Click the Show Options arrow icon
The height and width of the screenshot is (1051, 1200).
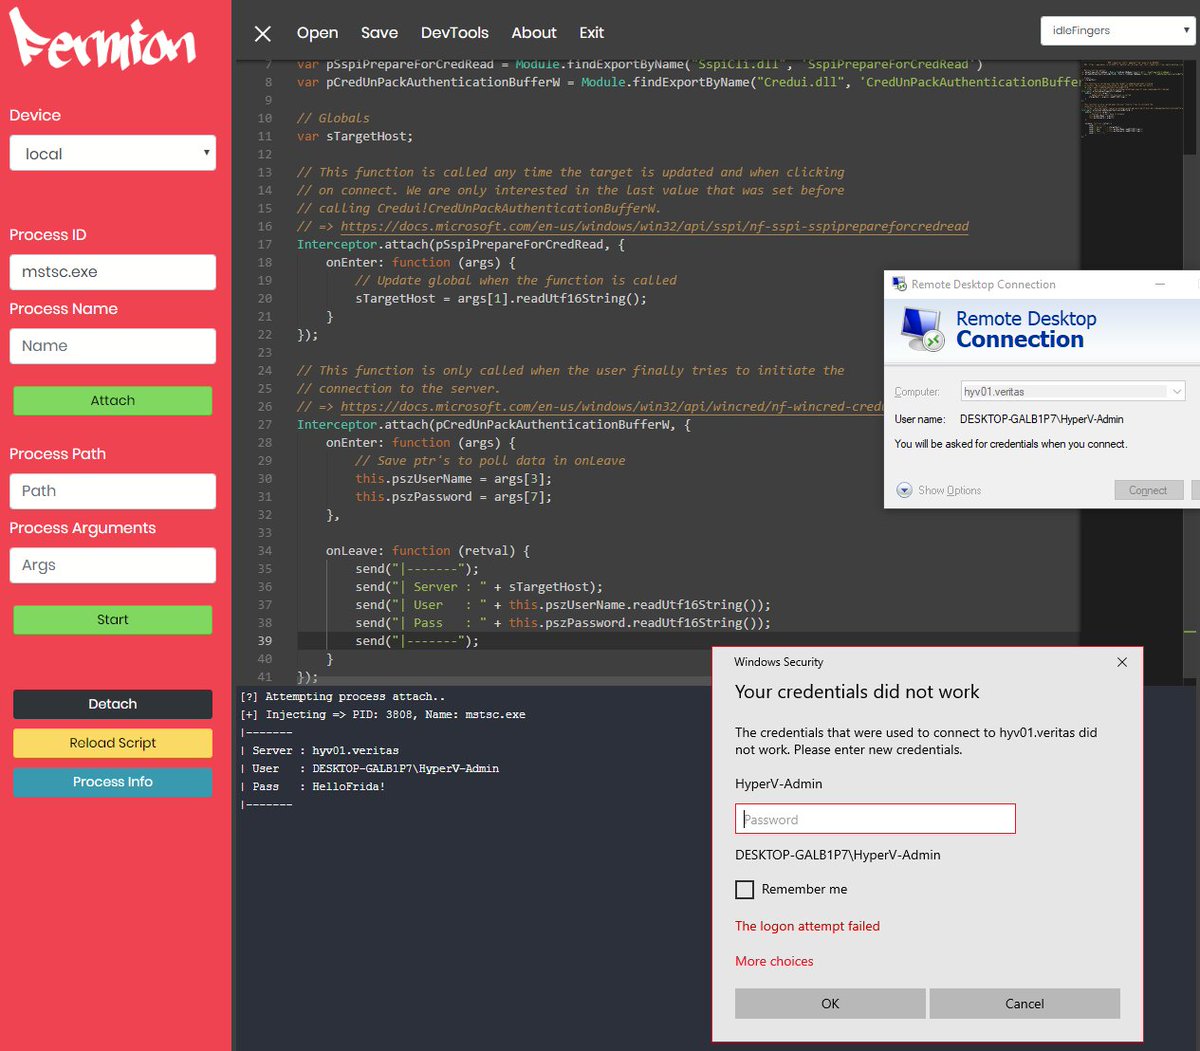(904, 490)
